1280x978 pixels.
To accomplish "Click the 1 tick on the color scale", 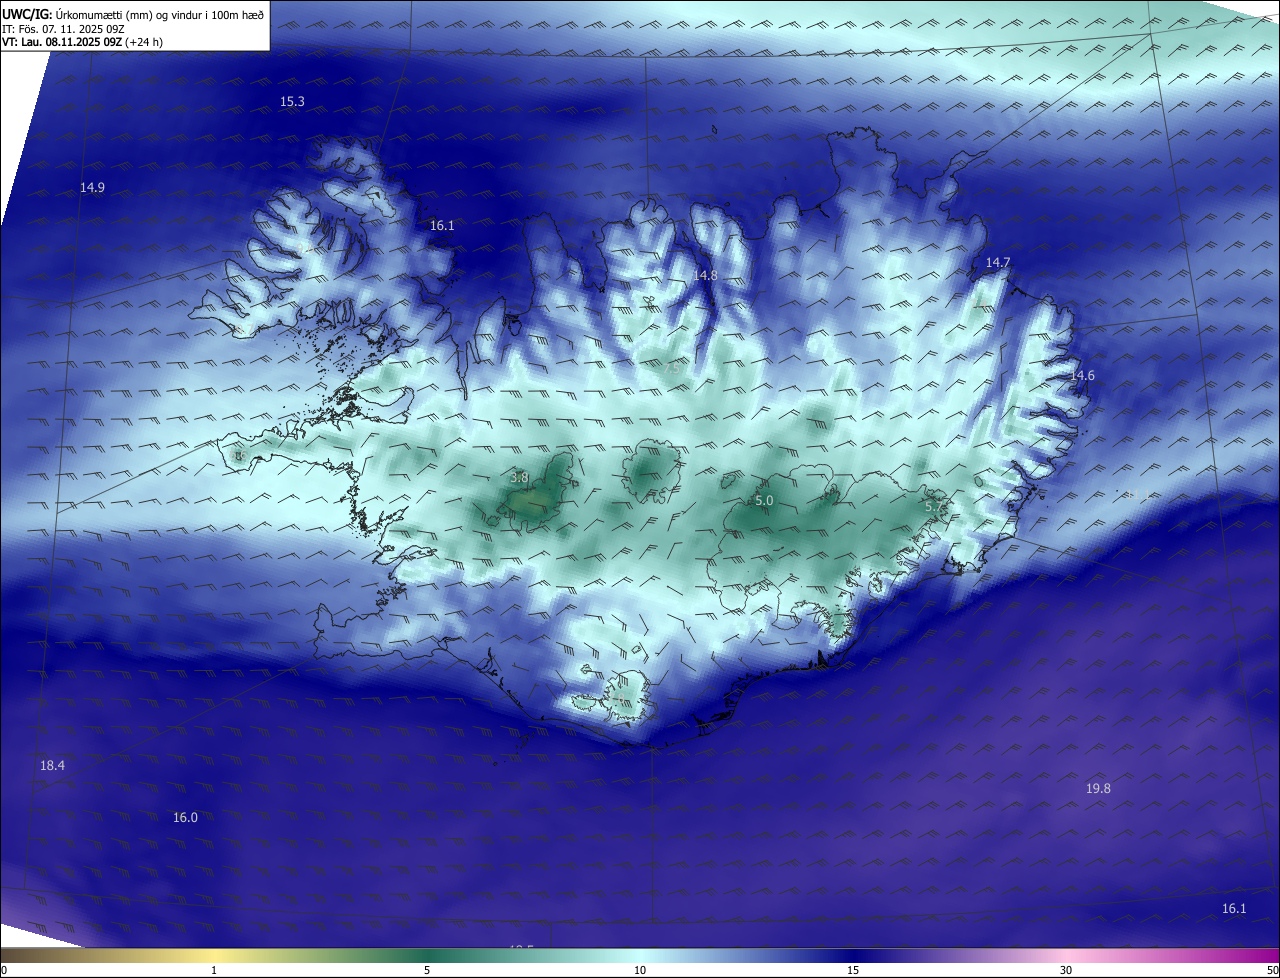I will (214, 970).
